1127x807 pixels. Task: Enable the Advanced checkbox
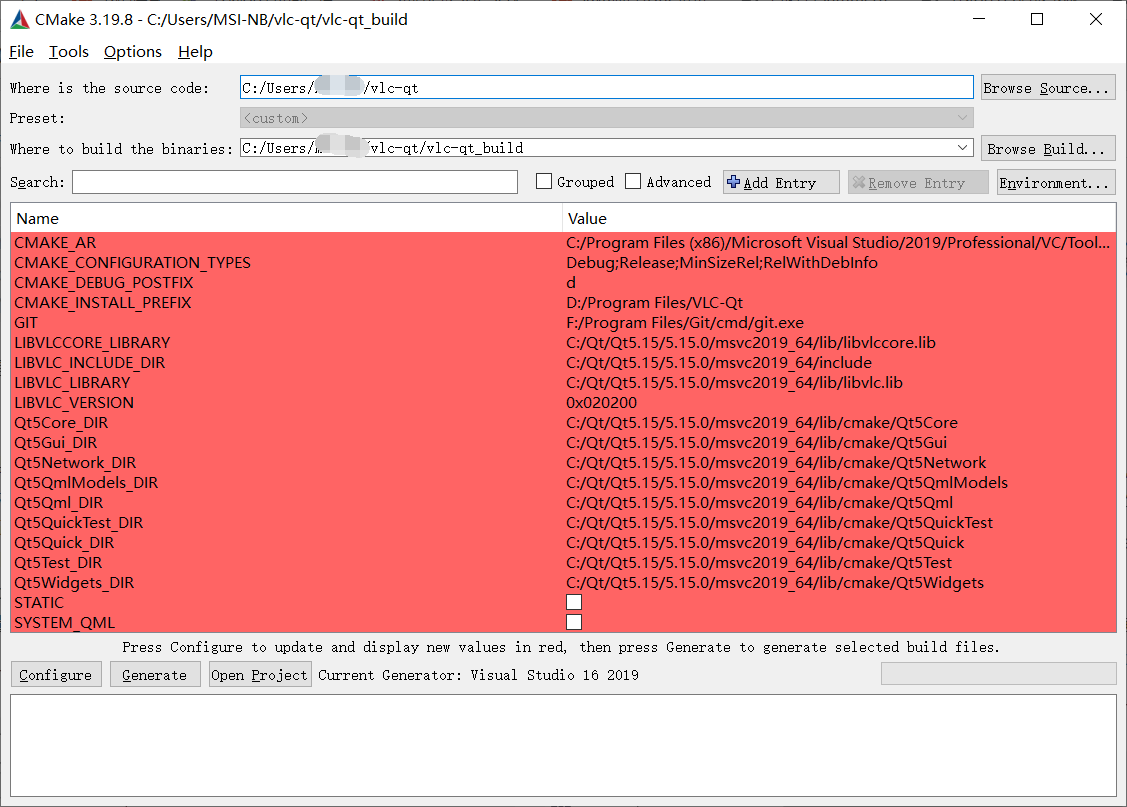[632, 181]
